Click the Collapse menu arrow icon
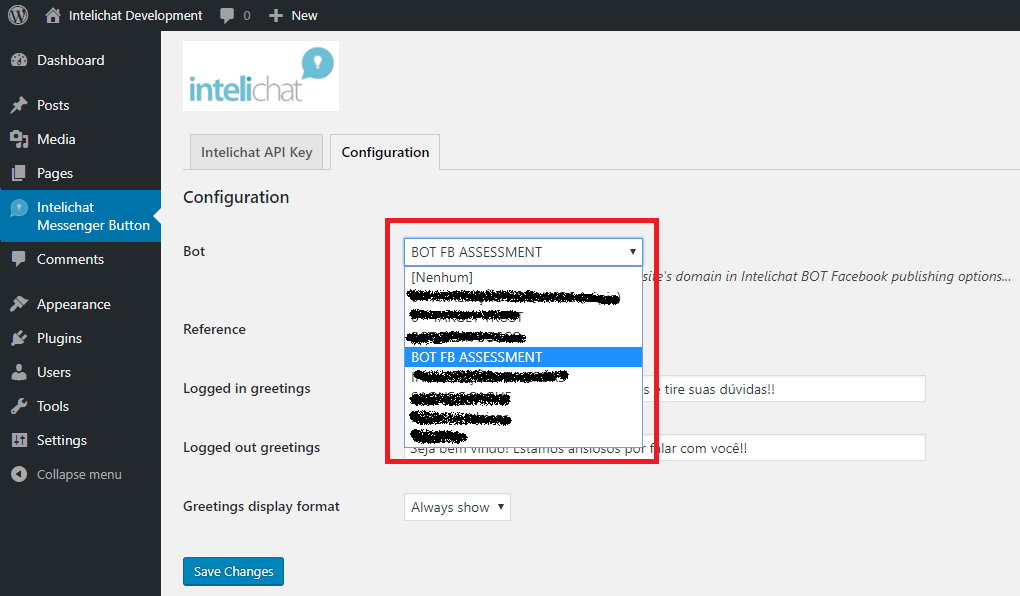Viewport: 1020px width, 596px height. (x=19, y=474)
